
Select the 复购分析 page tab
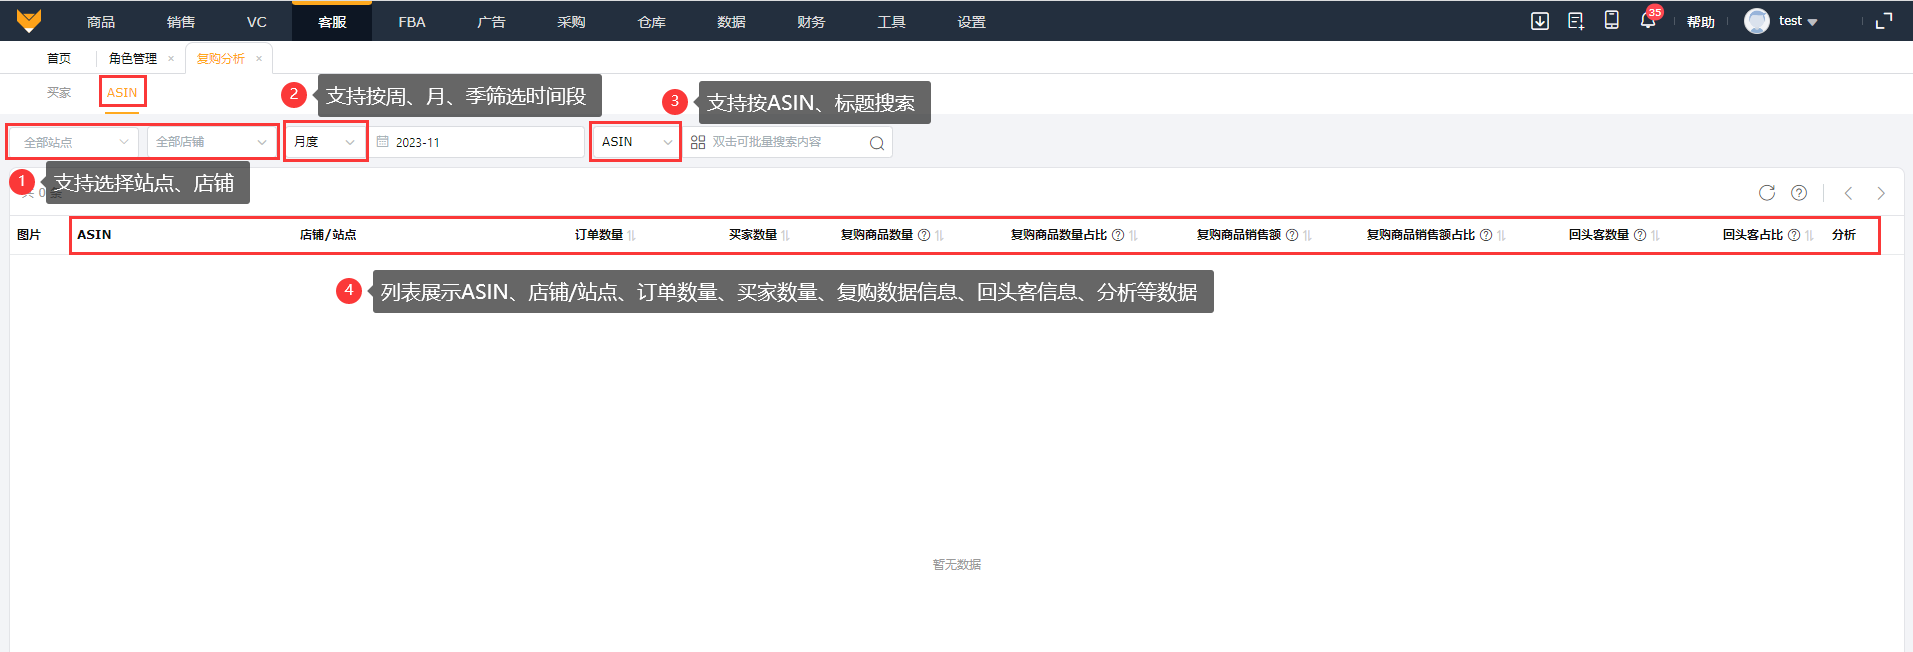tap(220, 59)
